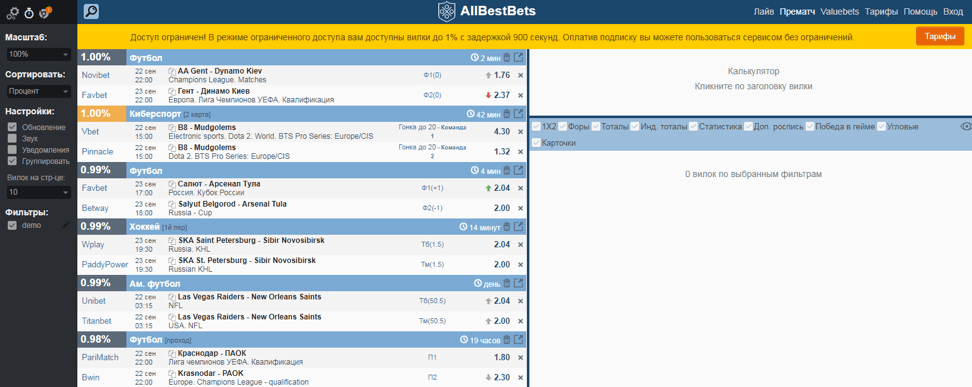Viewport: 972px width, 387px height.
Task: Click odds 2.30 on the Bwin row
Action: click(x=502, y=377)
